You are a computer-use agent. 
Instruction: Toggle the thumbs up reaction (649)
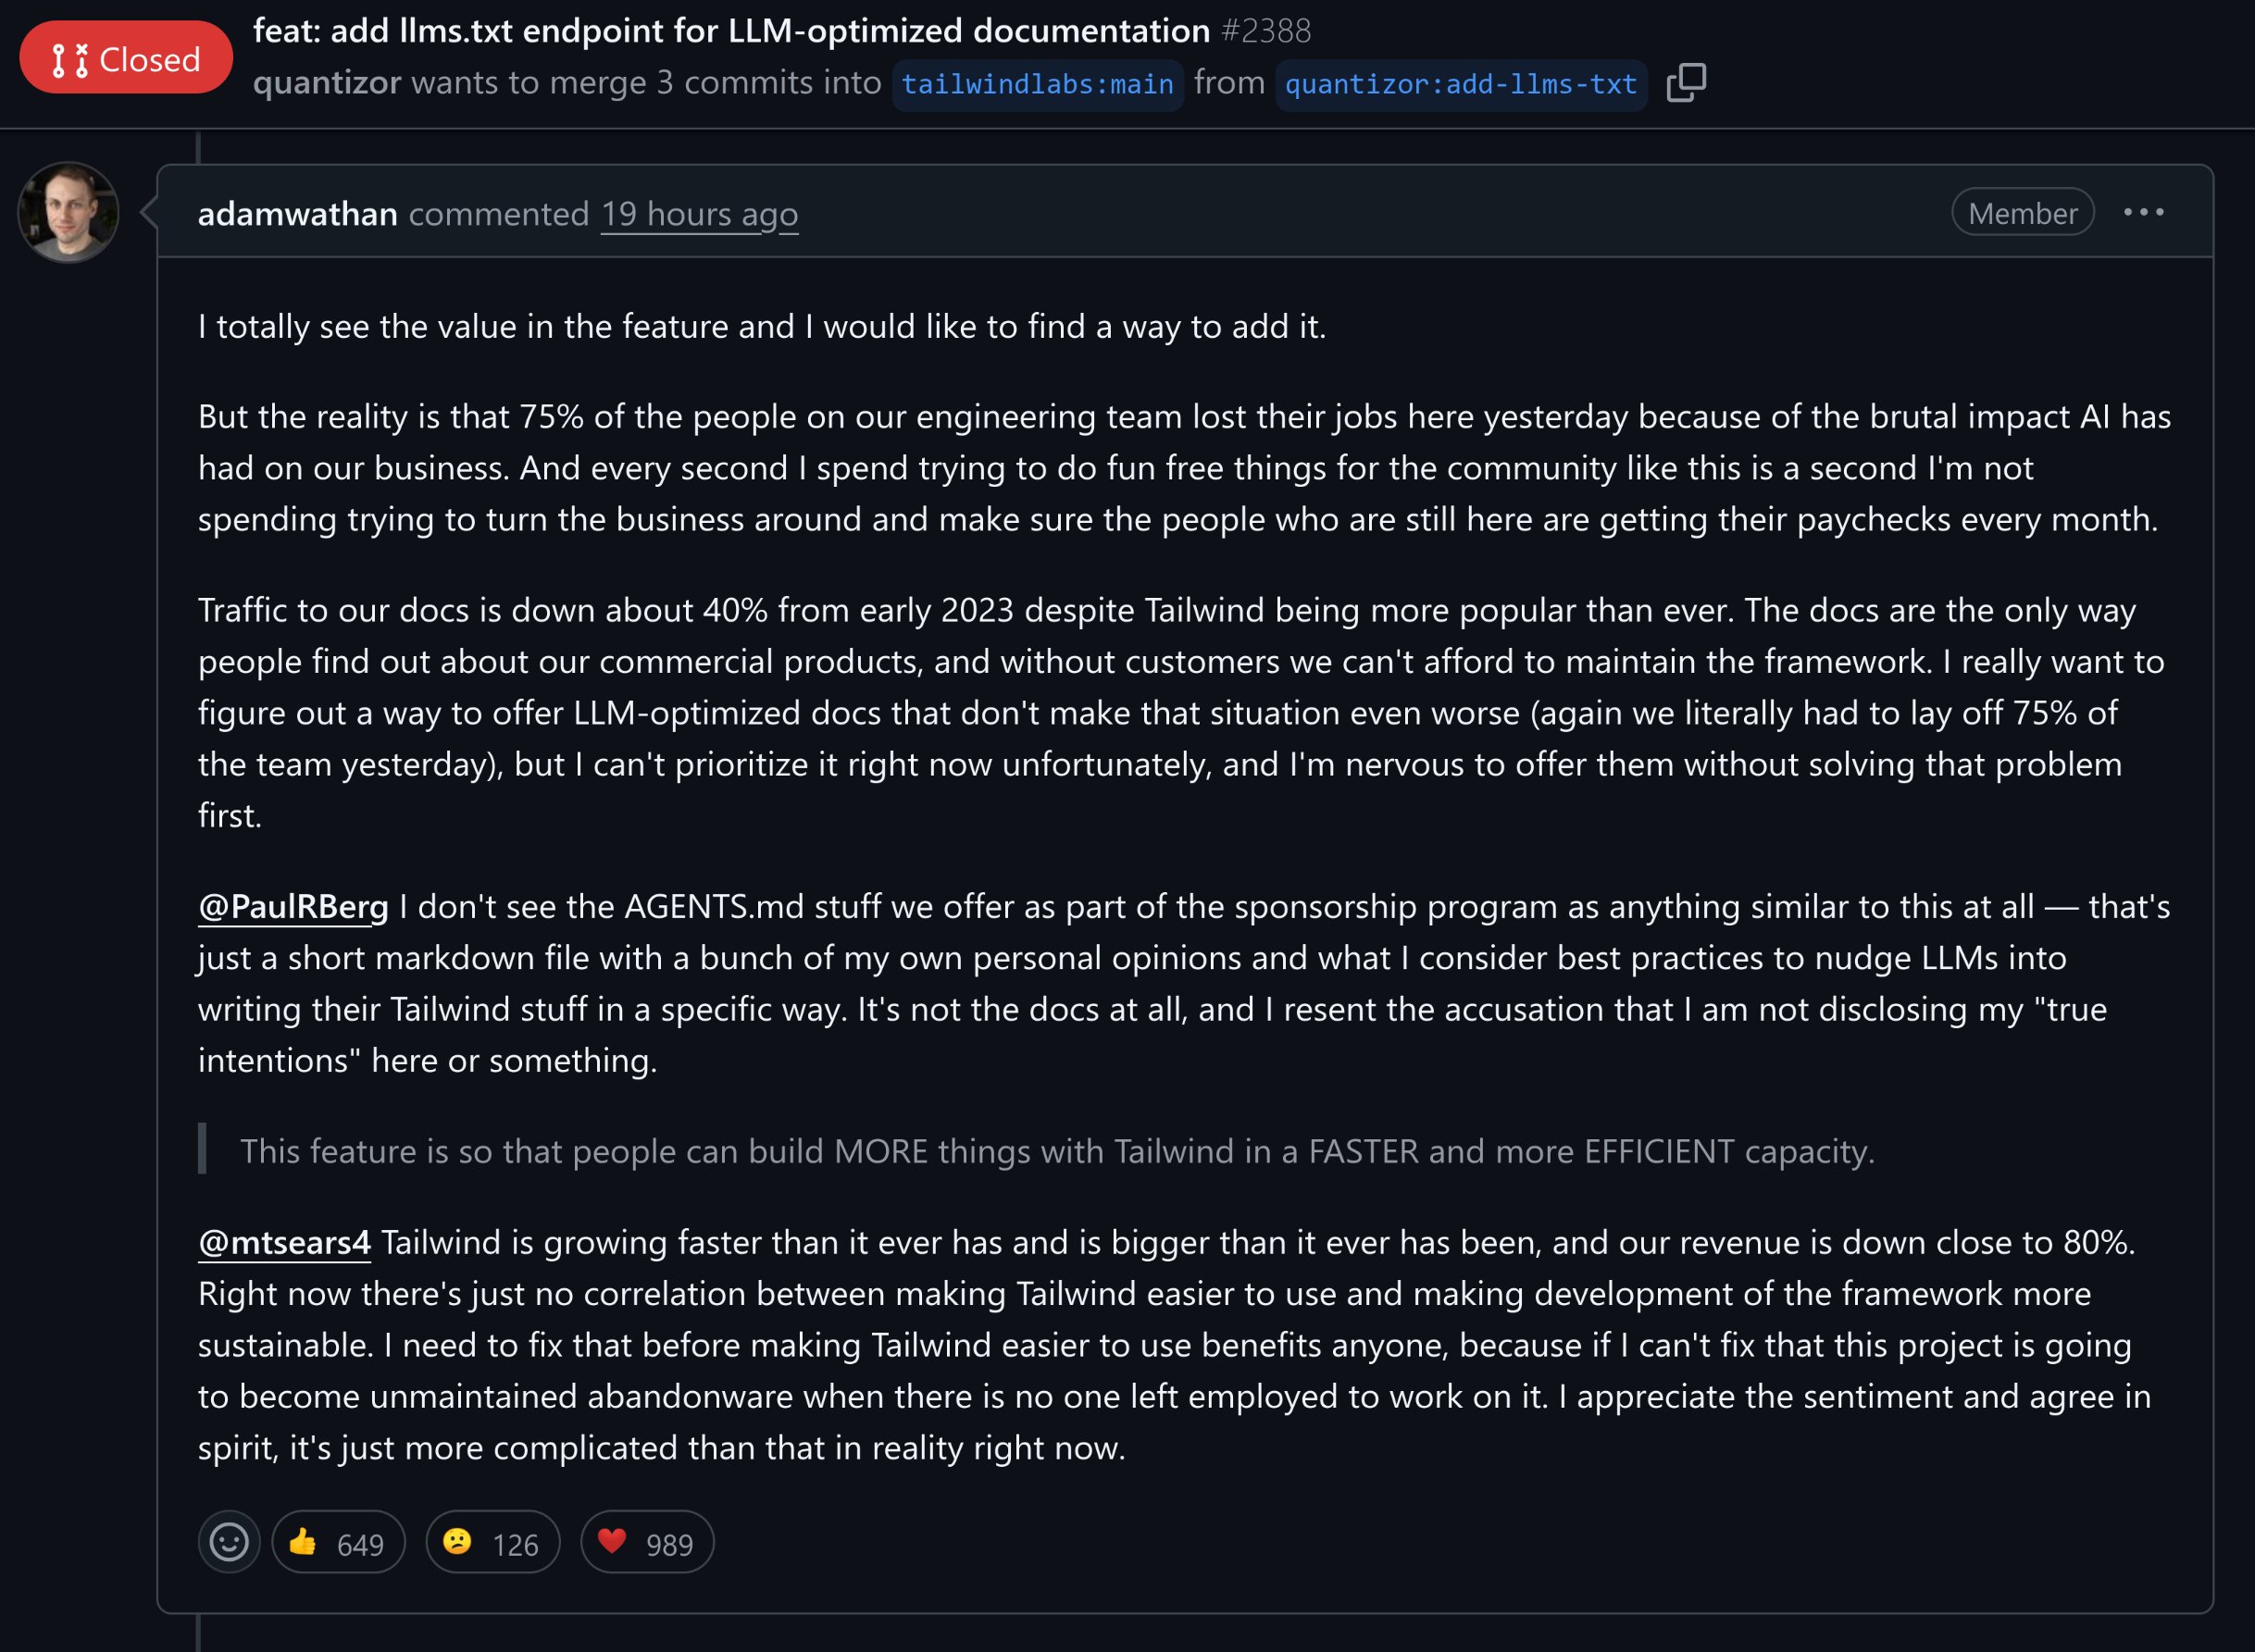(338, 1543)
